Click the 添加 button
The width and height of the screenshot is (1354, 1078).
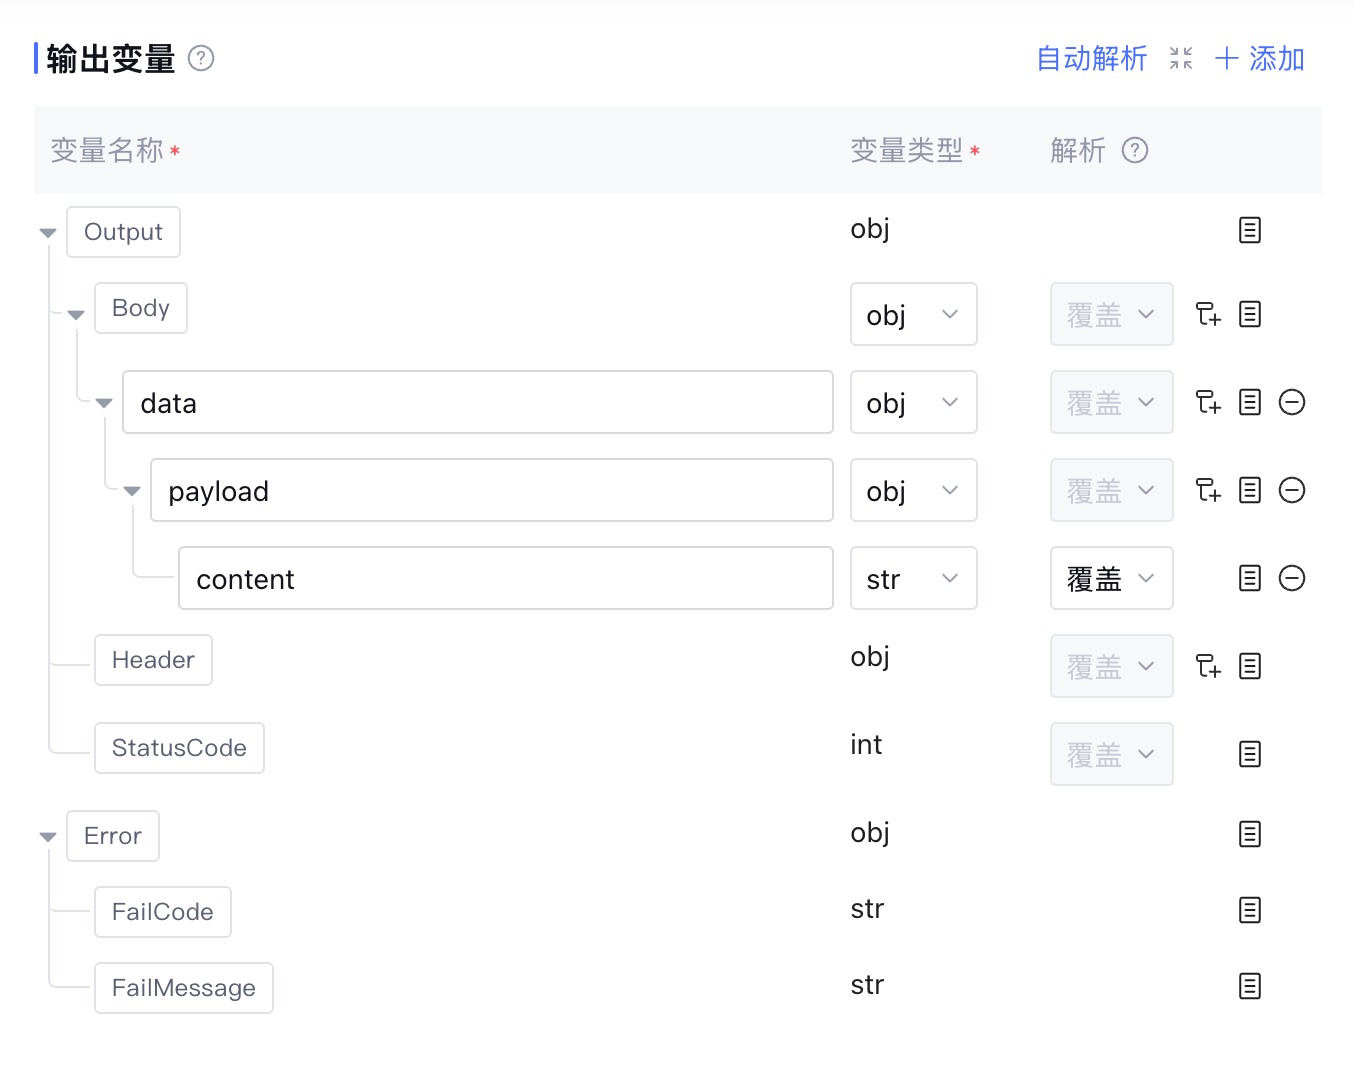pyautogui.click(x=1260, y=59)
